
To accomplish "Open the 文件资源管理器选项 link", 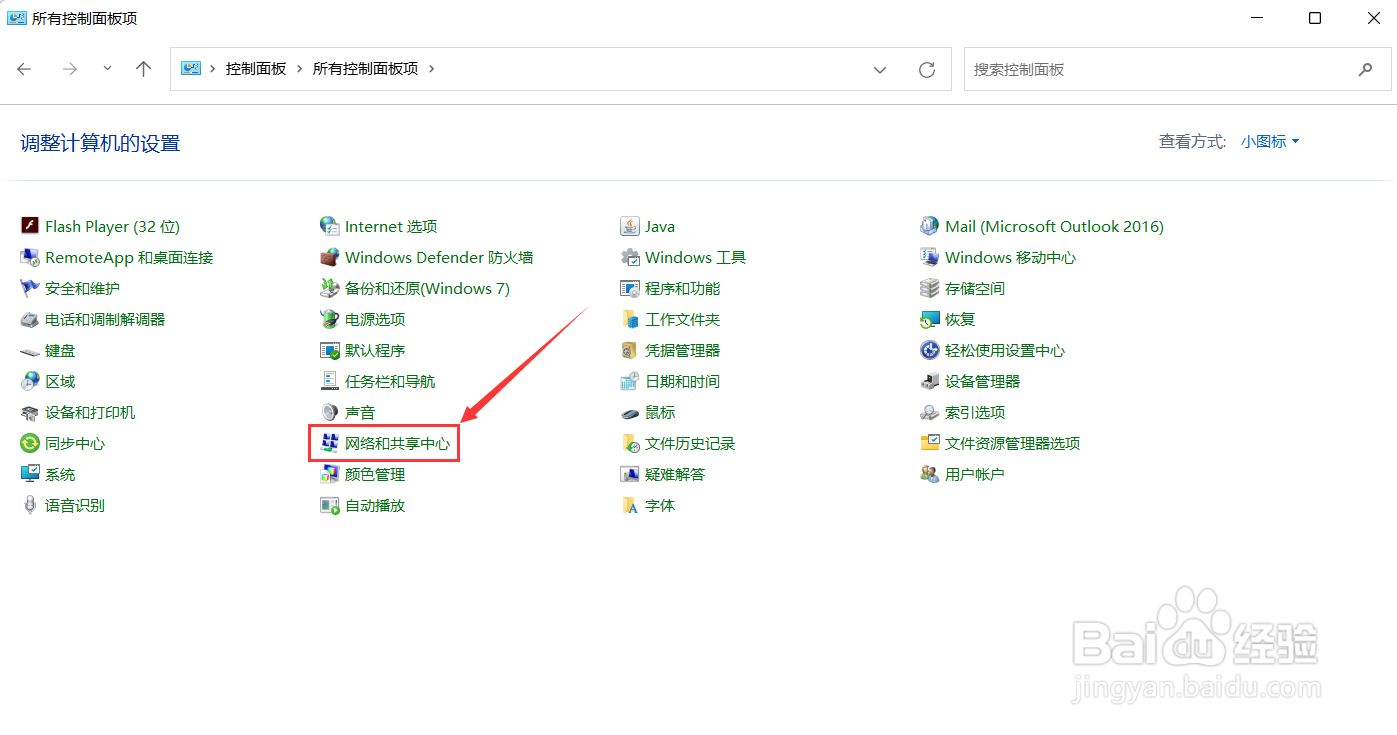I will click(1013, 444).
